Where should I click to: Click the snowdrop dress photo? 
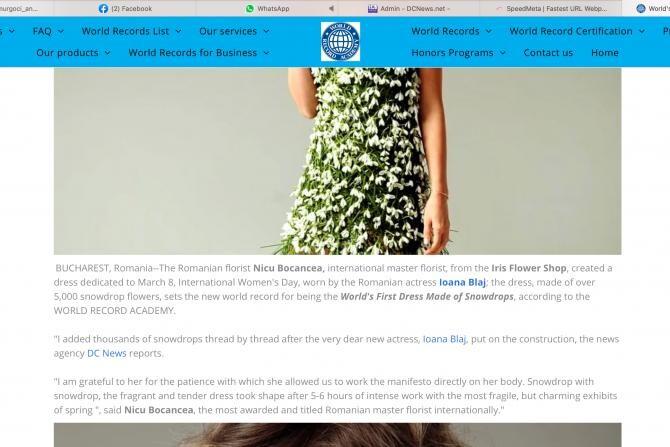point(337,160)
